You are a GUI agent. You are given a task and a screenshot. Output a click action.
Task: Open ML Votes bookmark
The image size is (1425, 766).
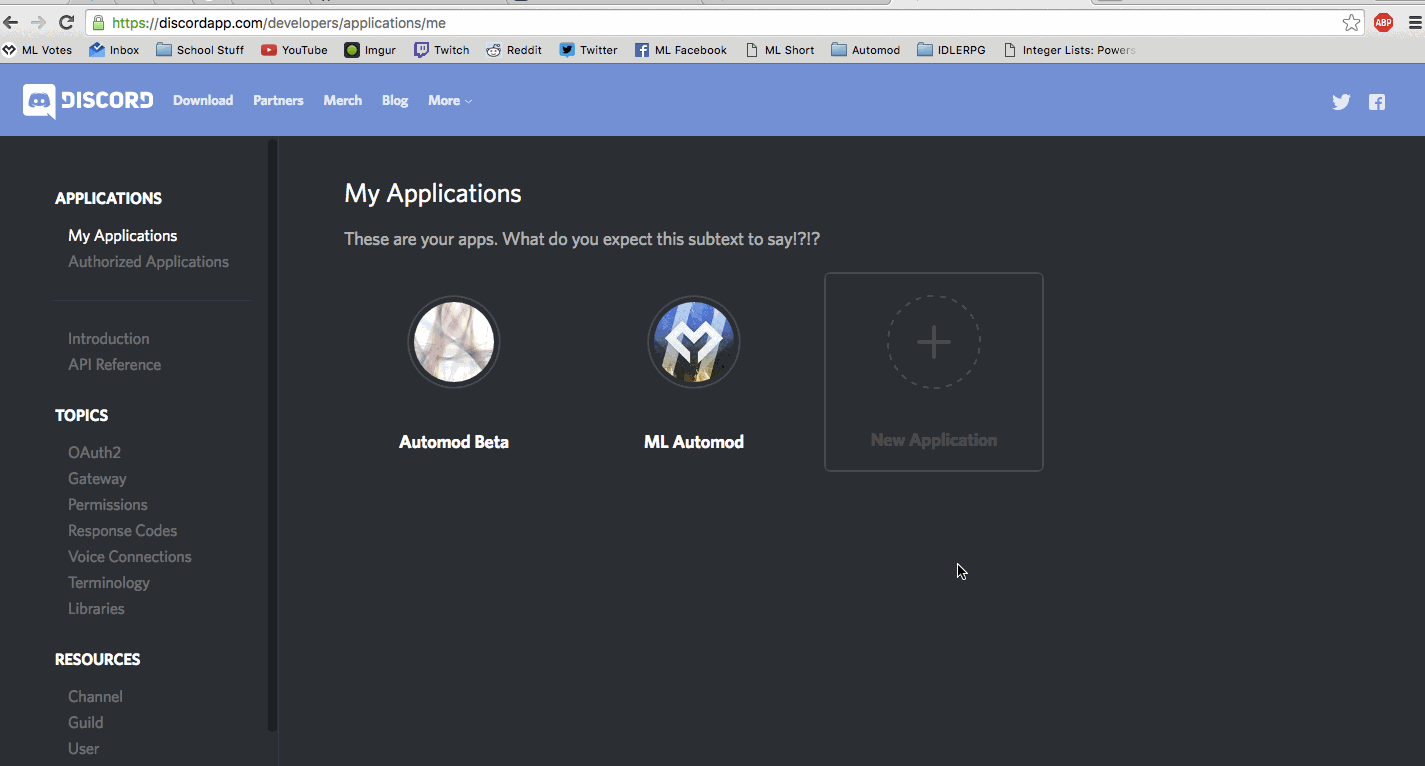(x=38, y=50)
